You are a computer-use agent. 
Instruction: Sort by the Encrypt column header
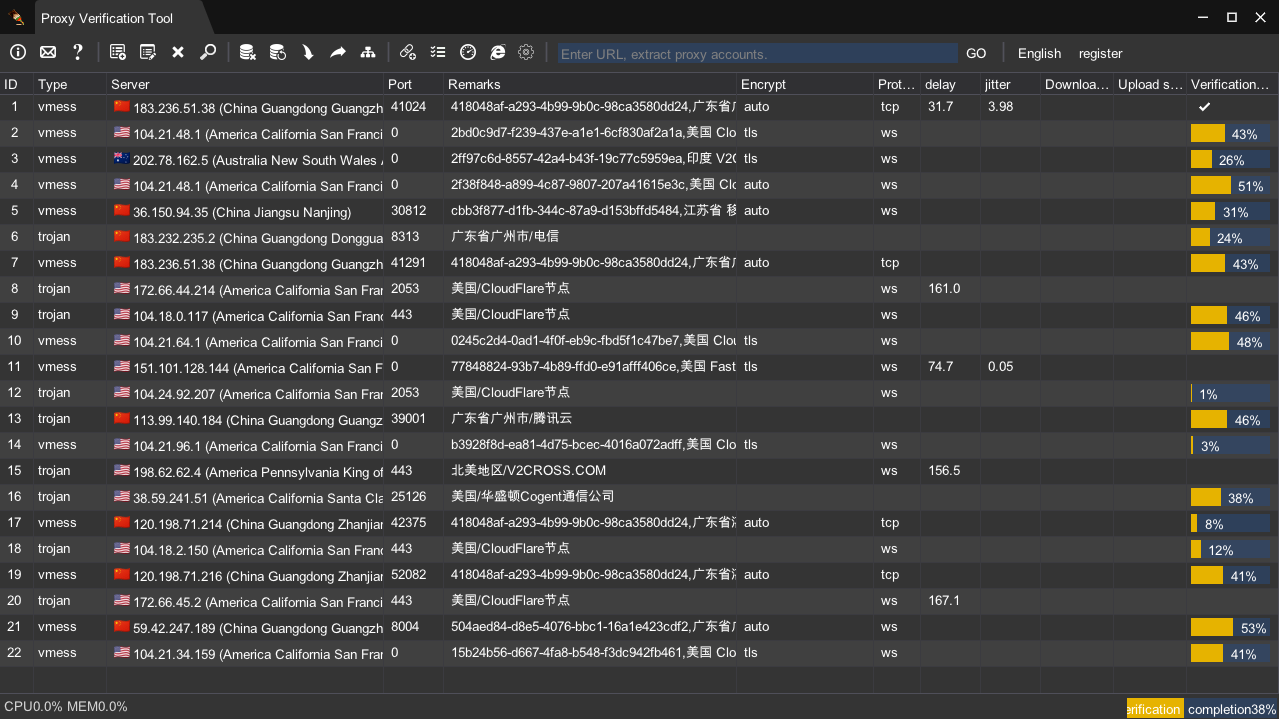click(806, 84)
